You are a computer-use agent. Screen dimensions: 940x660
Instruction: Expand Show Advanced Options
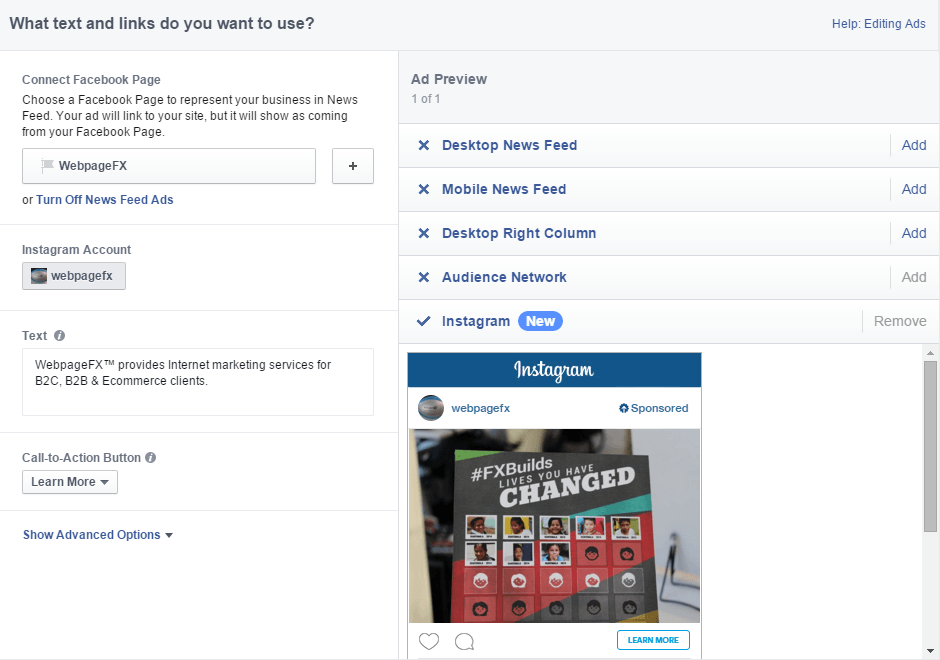pyautogui.click(x=98, y=535)
